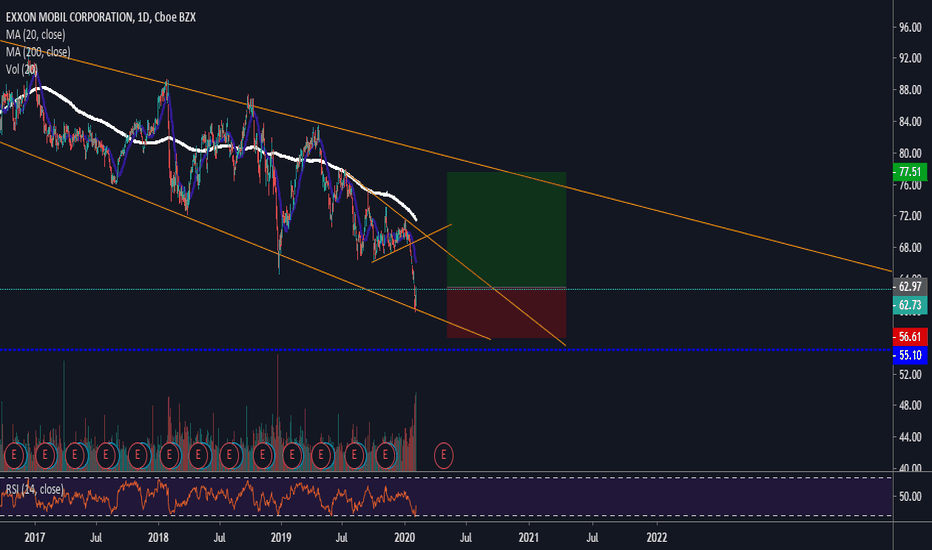Select the MA (20, close) legend
Image resolution: width=932 pixels, height=550 pixels.
click(x=36, y=34)
